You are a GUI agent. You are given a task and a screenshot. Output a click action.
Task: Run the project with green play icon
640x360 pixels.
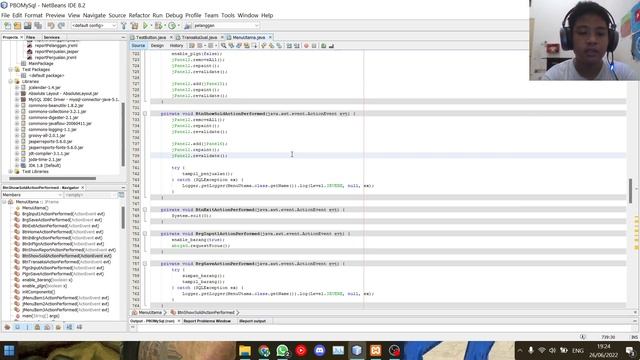[145, 26]
